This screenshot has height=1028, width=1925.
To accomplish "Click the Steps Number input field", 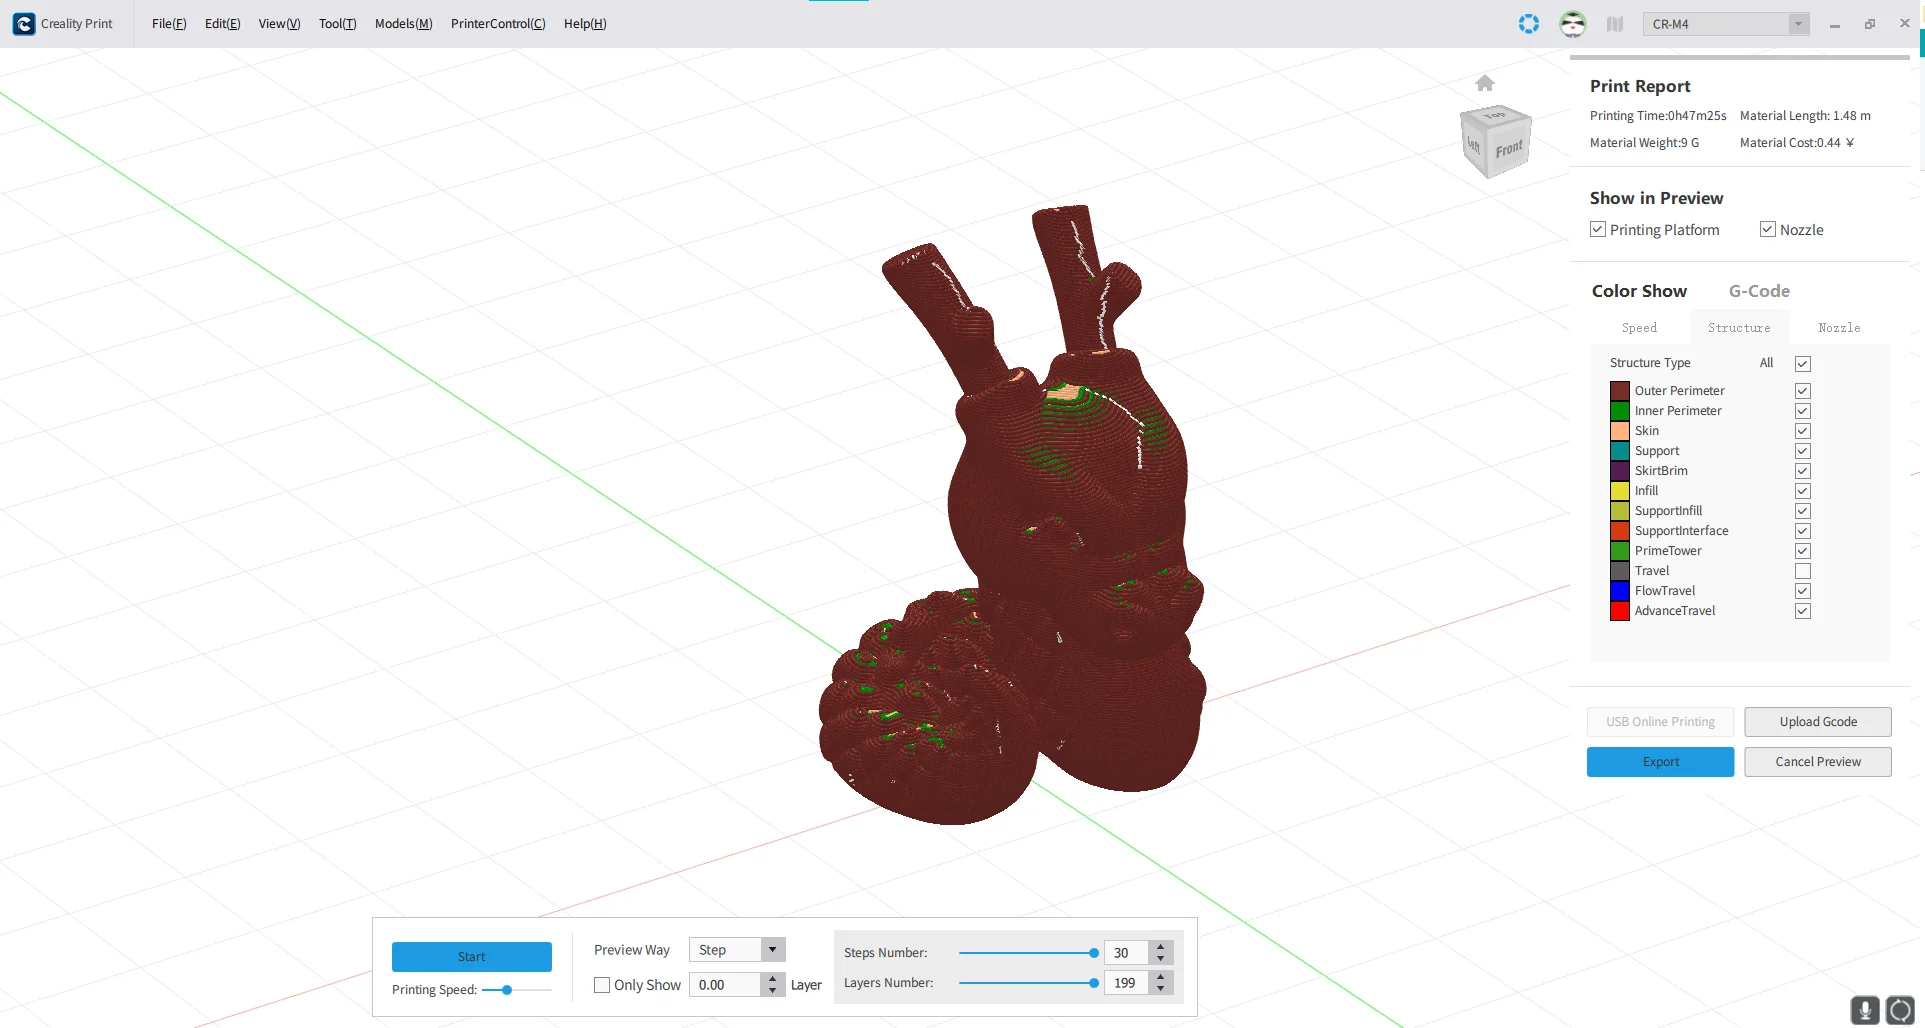I will pos(1126,953).
